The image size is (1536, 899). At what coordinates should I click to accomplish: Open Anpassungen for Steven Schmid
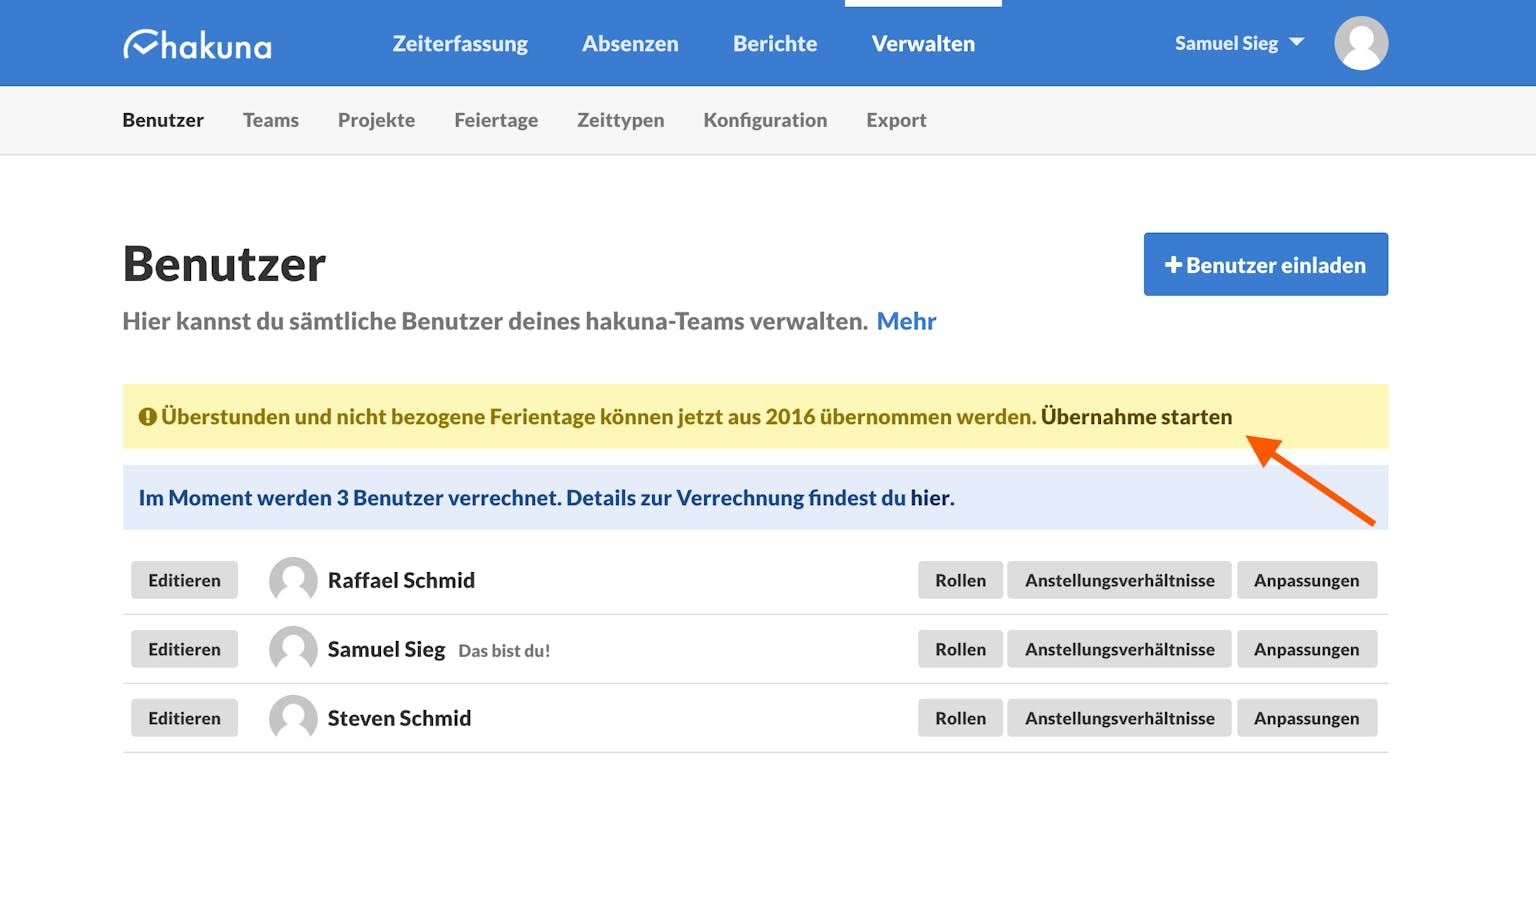click(x=1307, y=718)
